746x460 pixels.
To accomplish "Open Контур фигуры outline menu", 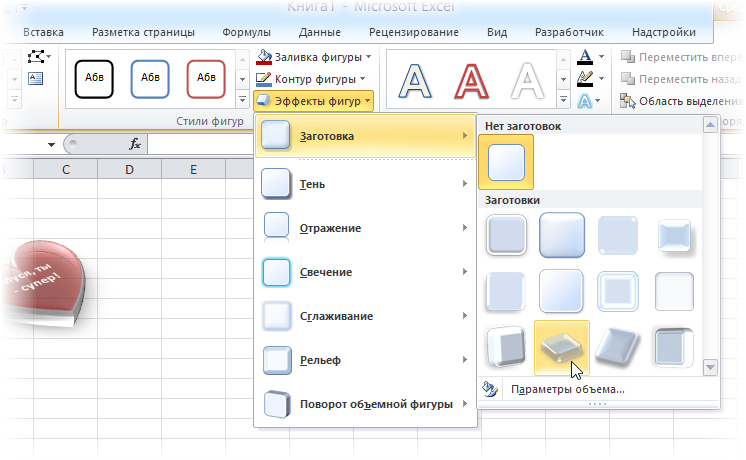I will pyautogui.click(x=311, y=79).
